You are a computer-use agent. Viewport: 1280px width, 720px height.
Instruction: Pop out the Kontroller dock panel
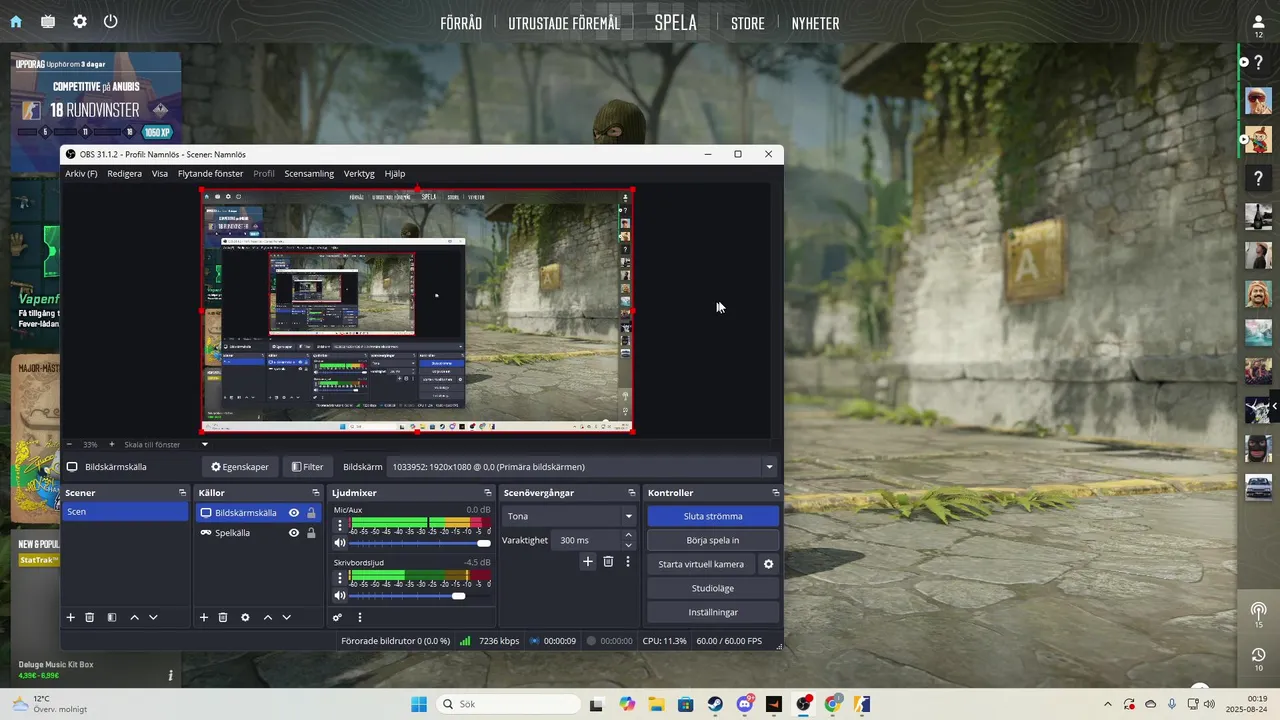click(775, 493)
